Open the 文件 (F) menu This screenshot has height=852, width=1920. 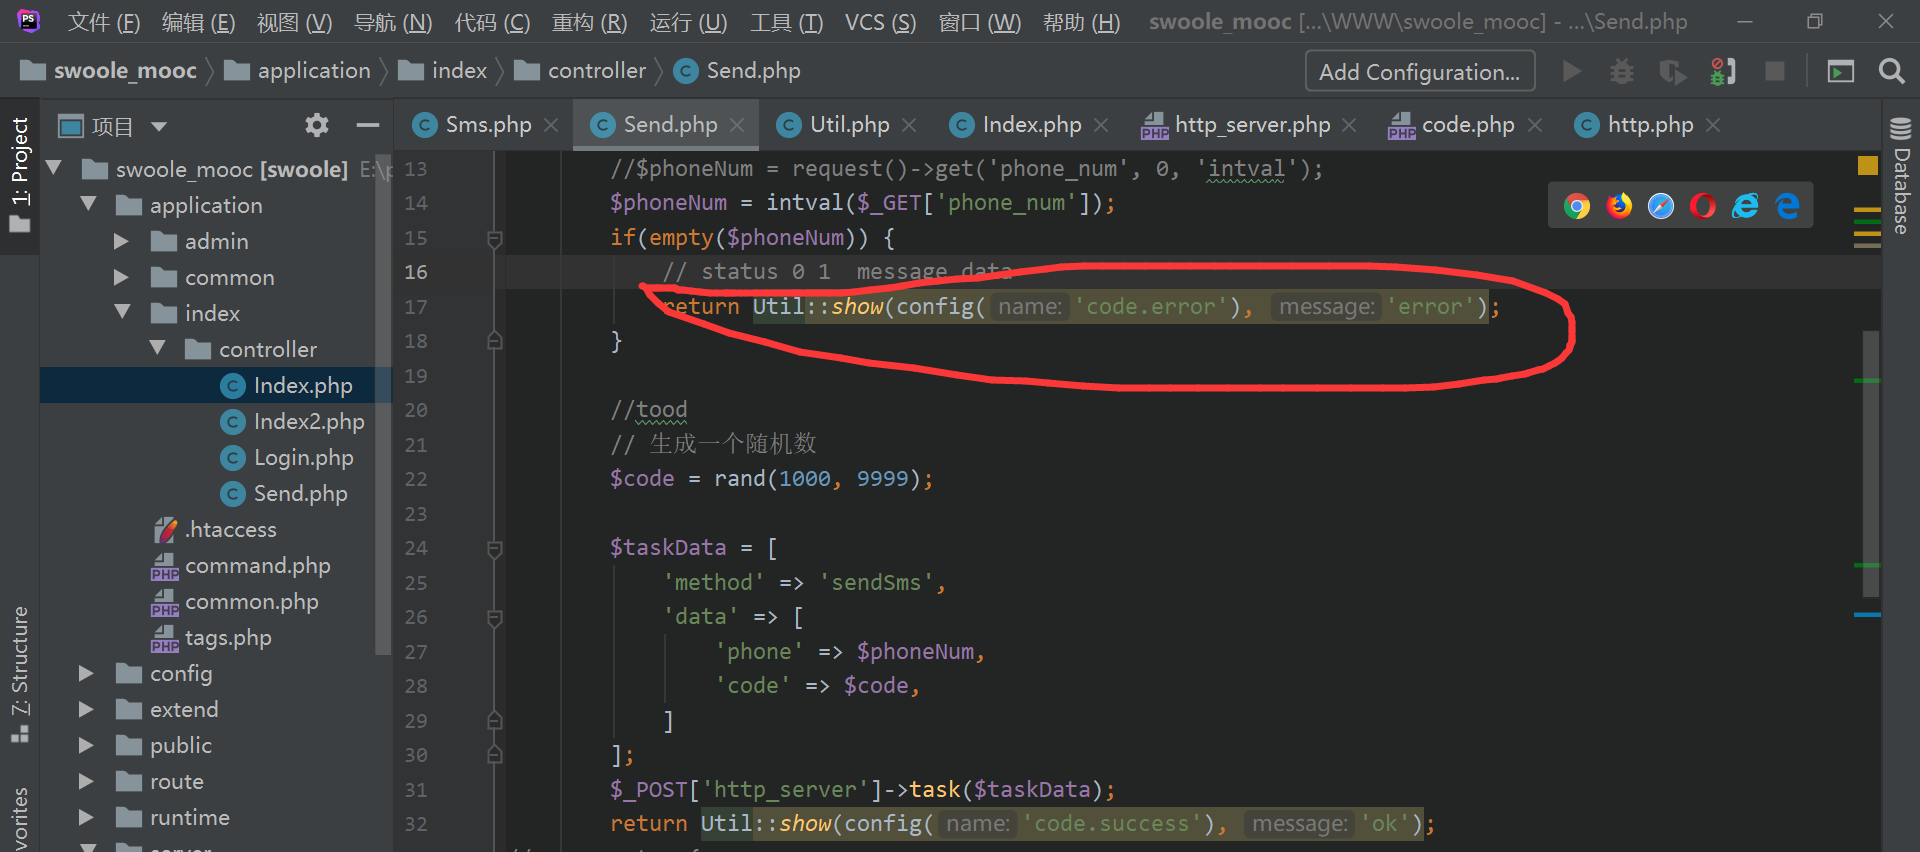point(104,22)
